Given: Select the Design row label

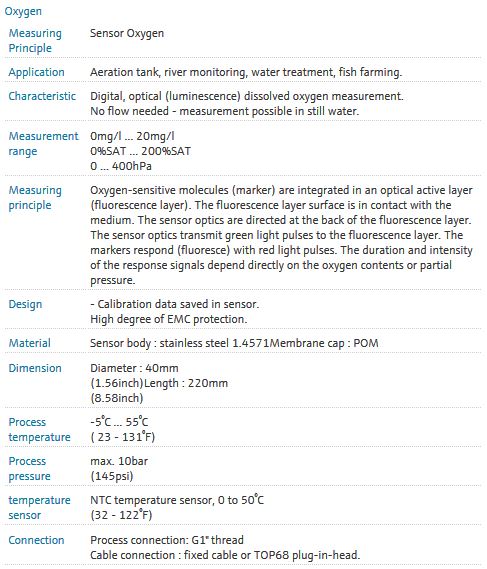Looking at the screenshot, I should click(x=25, y=304).
